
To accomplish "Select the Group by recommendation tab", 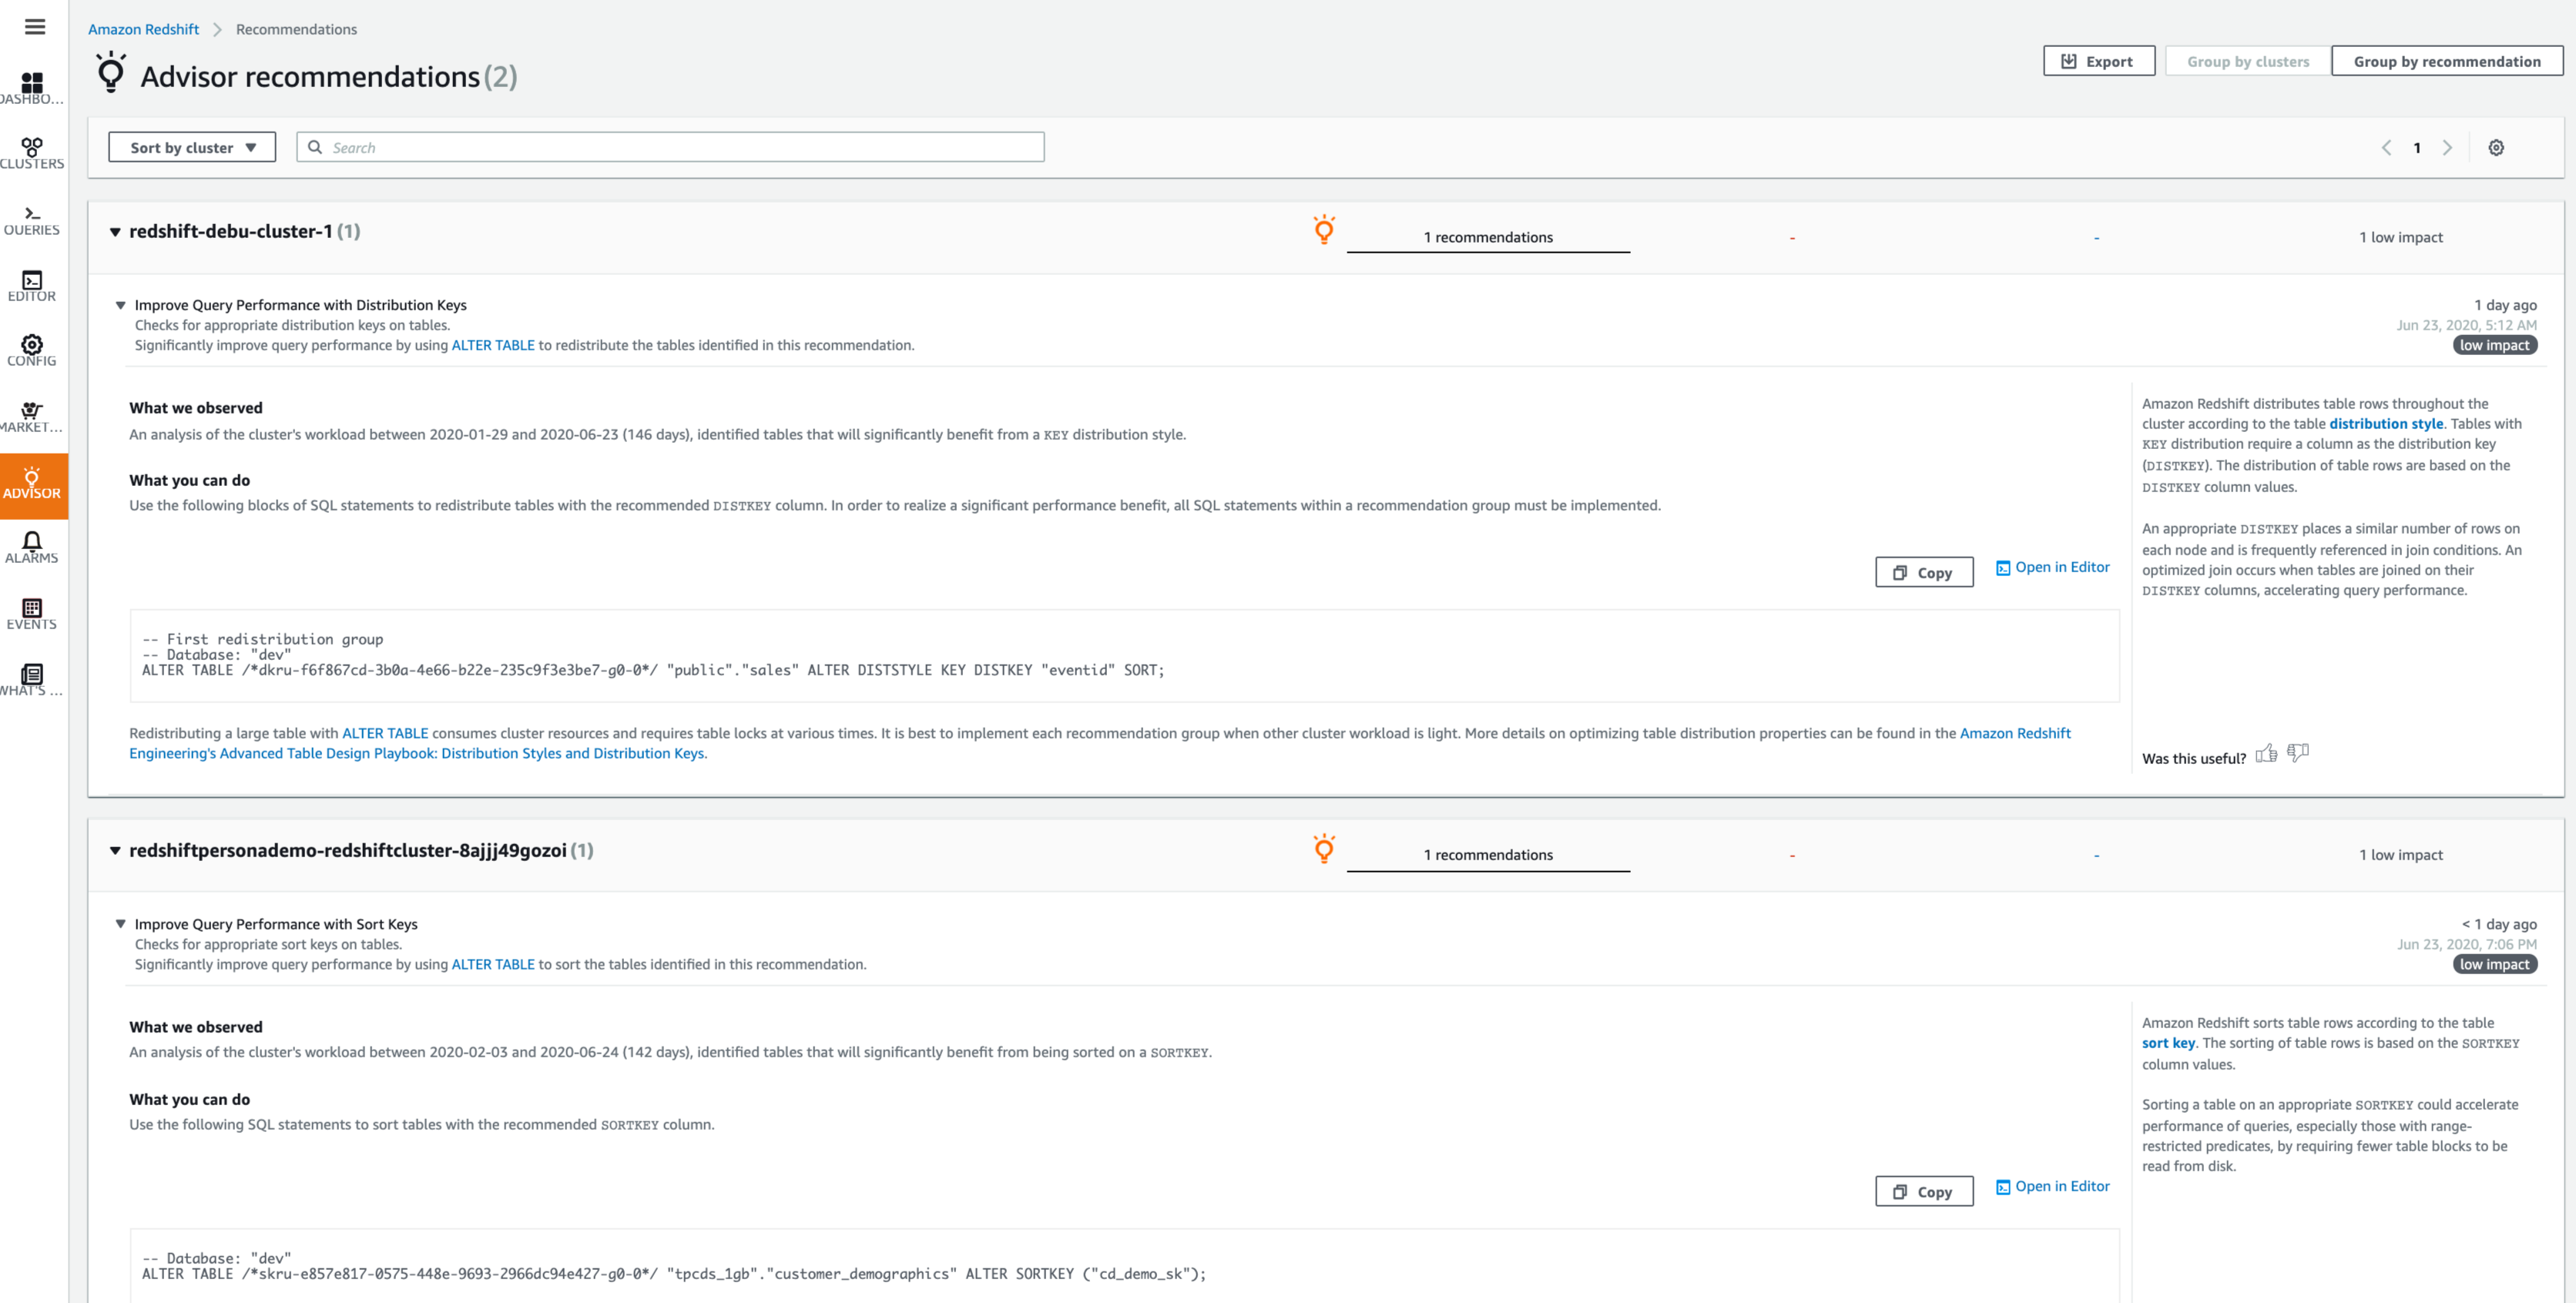I will click(2447, 60).
